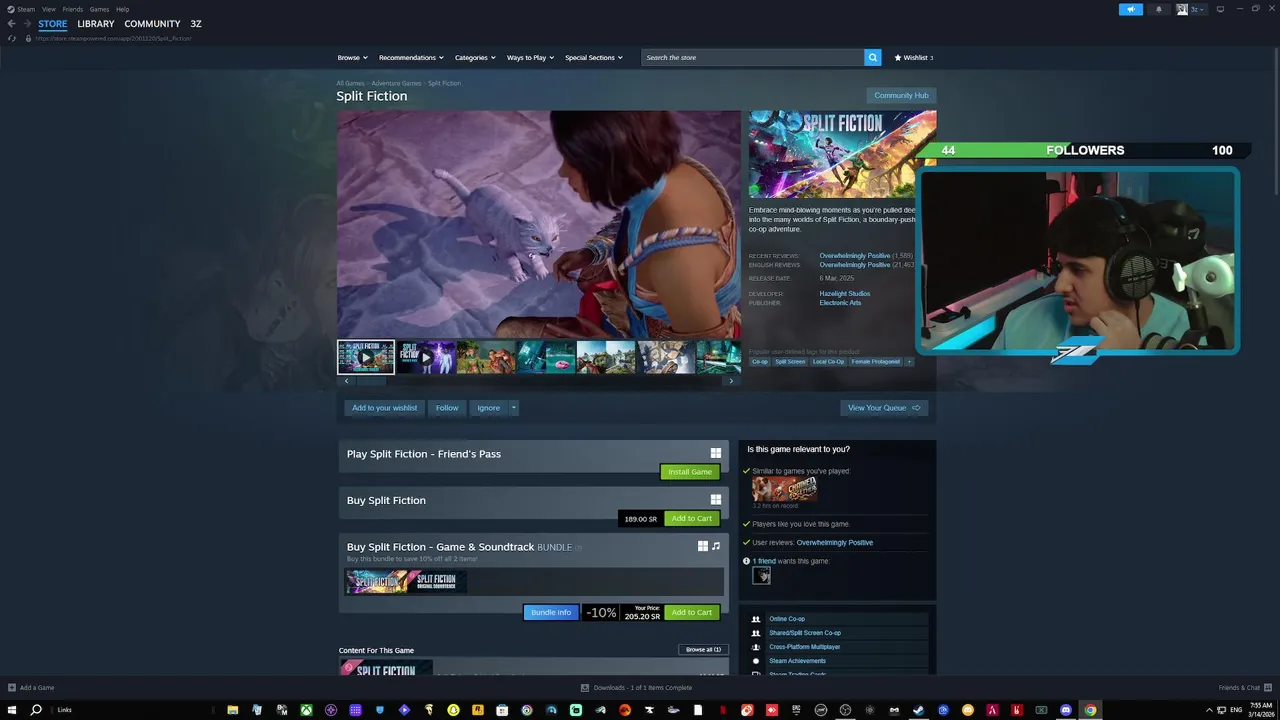1280x720 pixels.
Task: Expand the Categories menu
Action: point(475,57)
